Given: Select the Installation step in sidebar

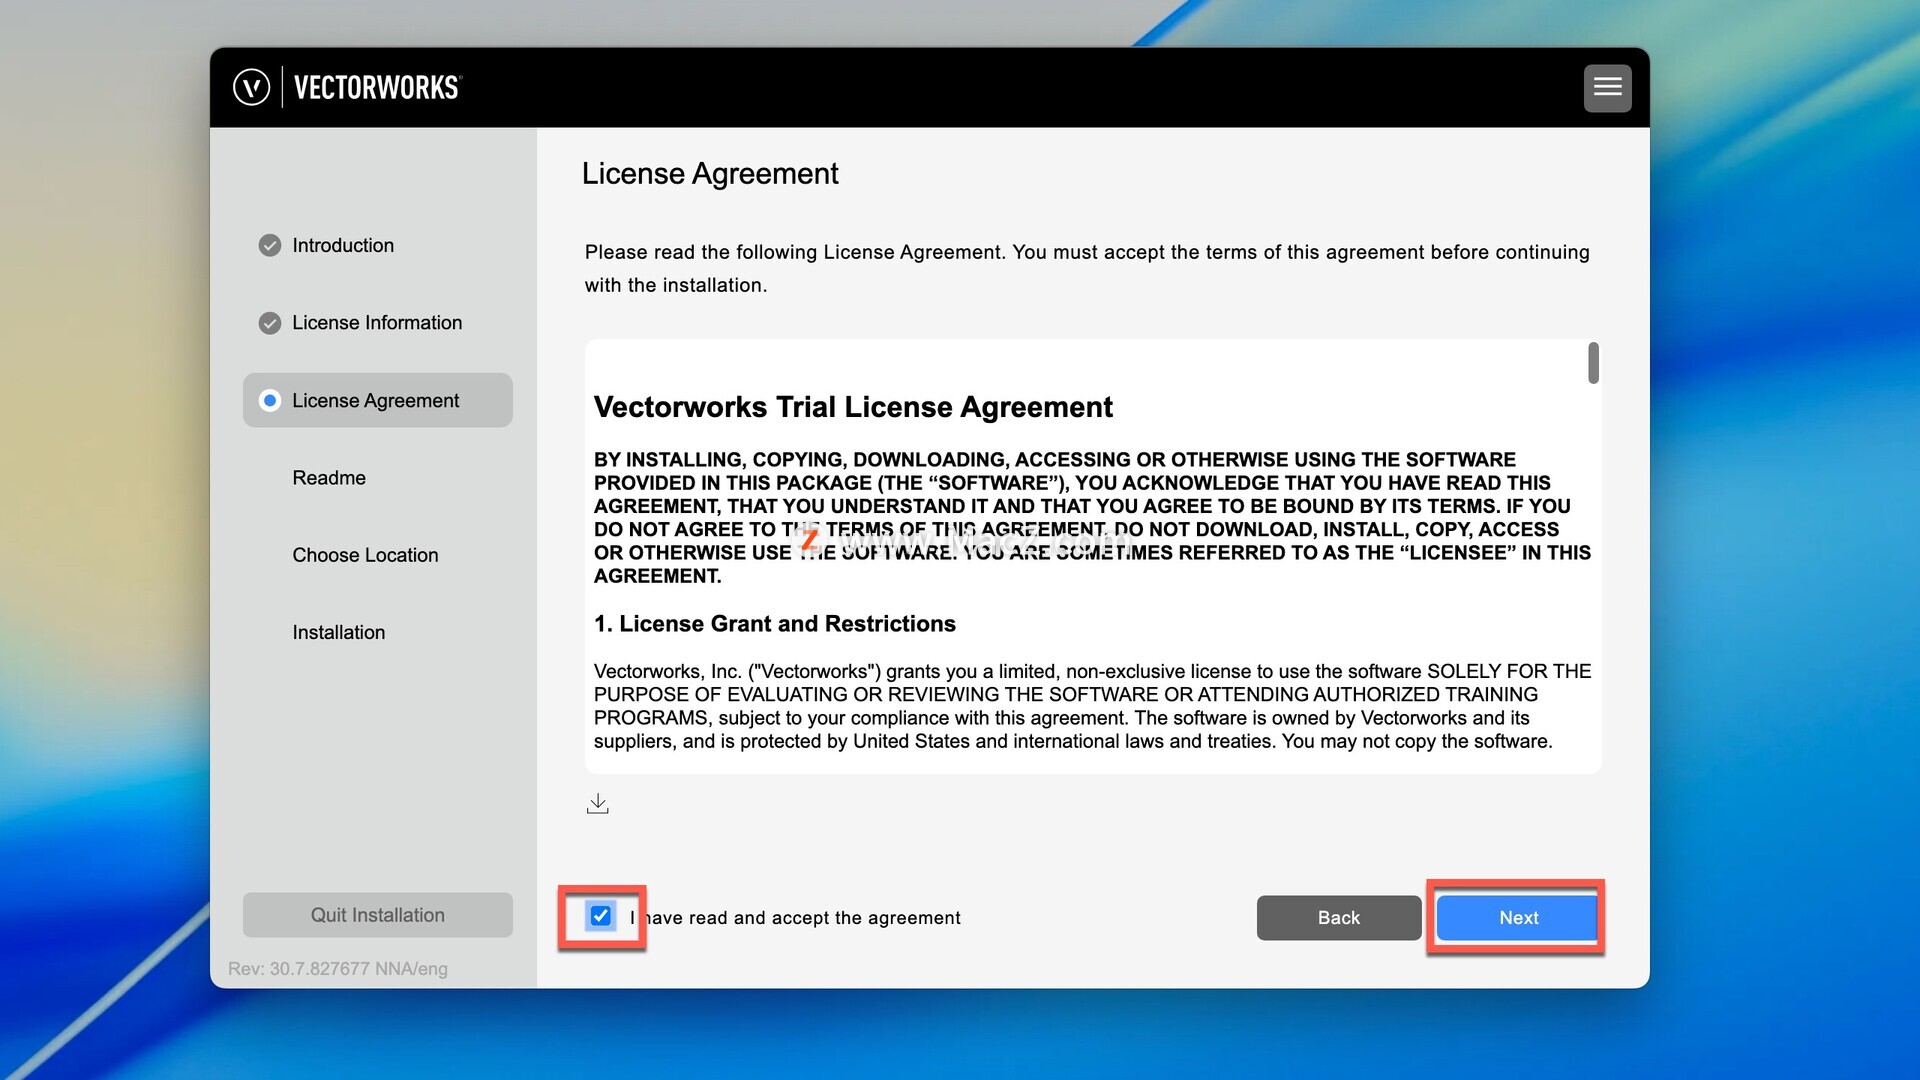Looking at the screenshot, I should [x=338, y=633].
